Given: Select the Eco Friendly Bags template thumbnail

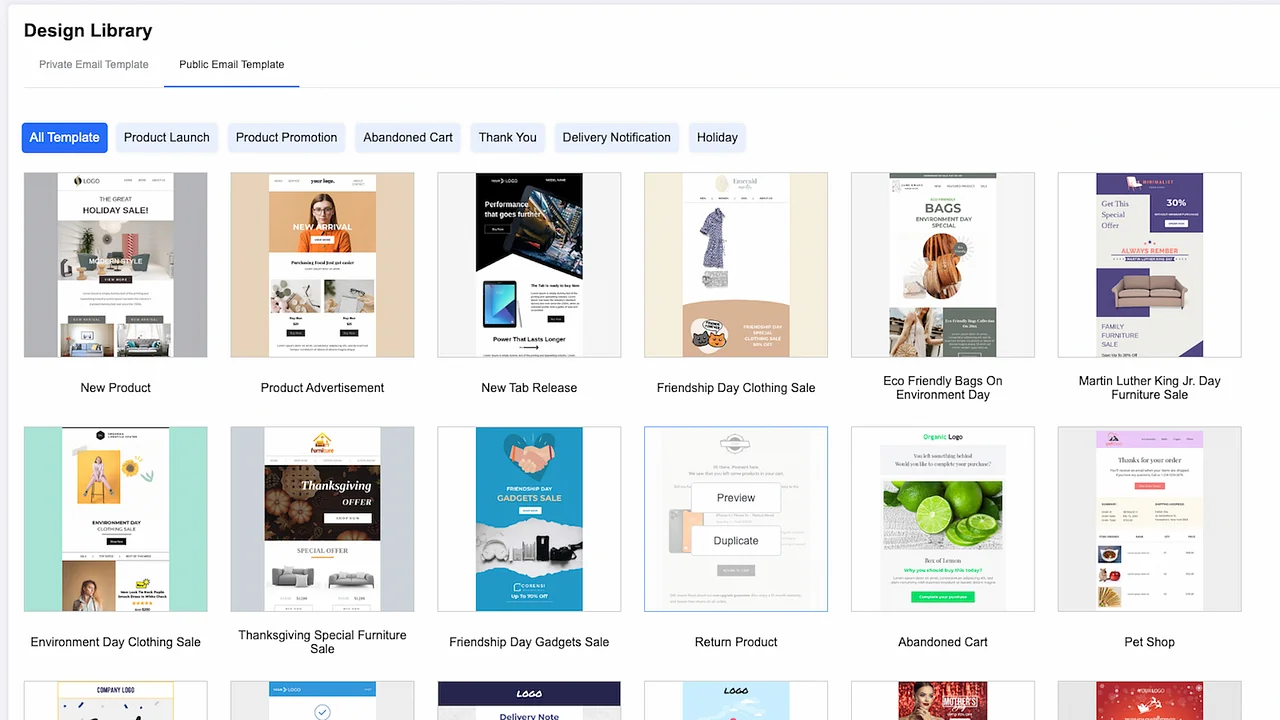Looking at the screenshot, I should click(942, 264).
